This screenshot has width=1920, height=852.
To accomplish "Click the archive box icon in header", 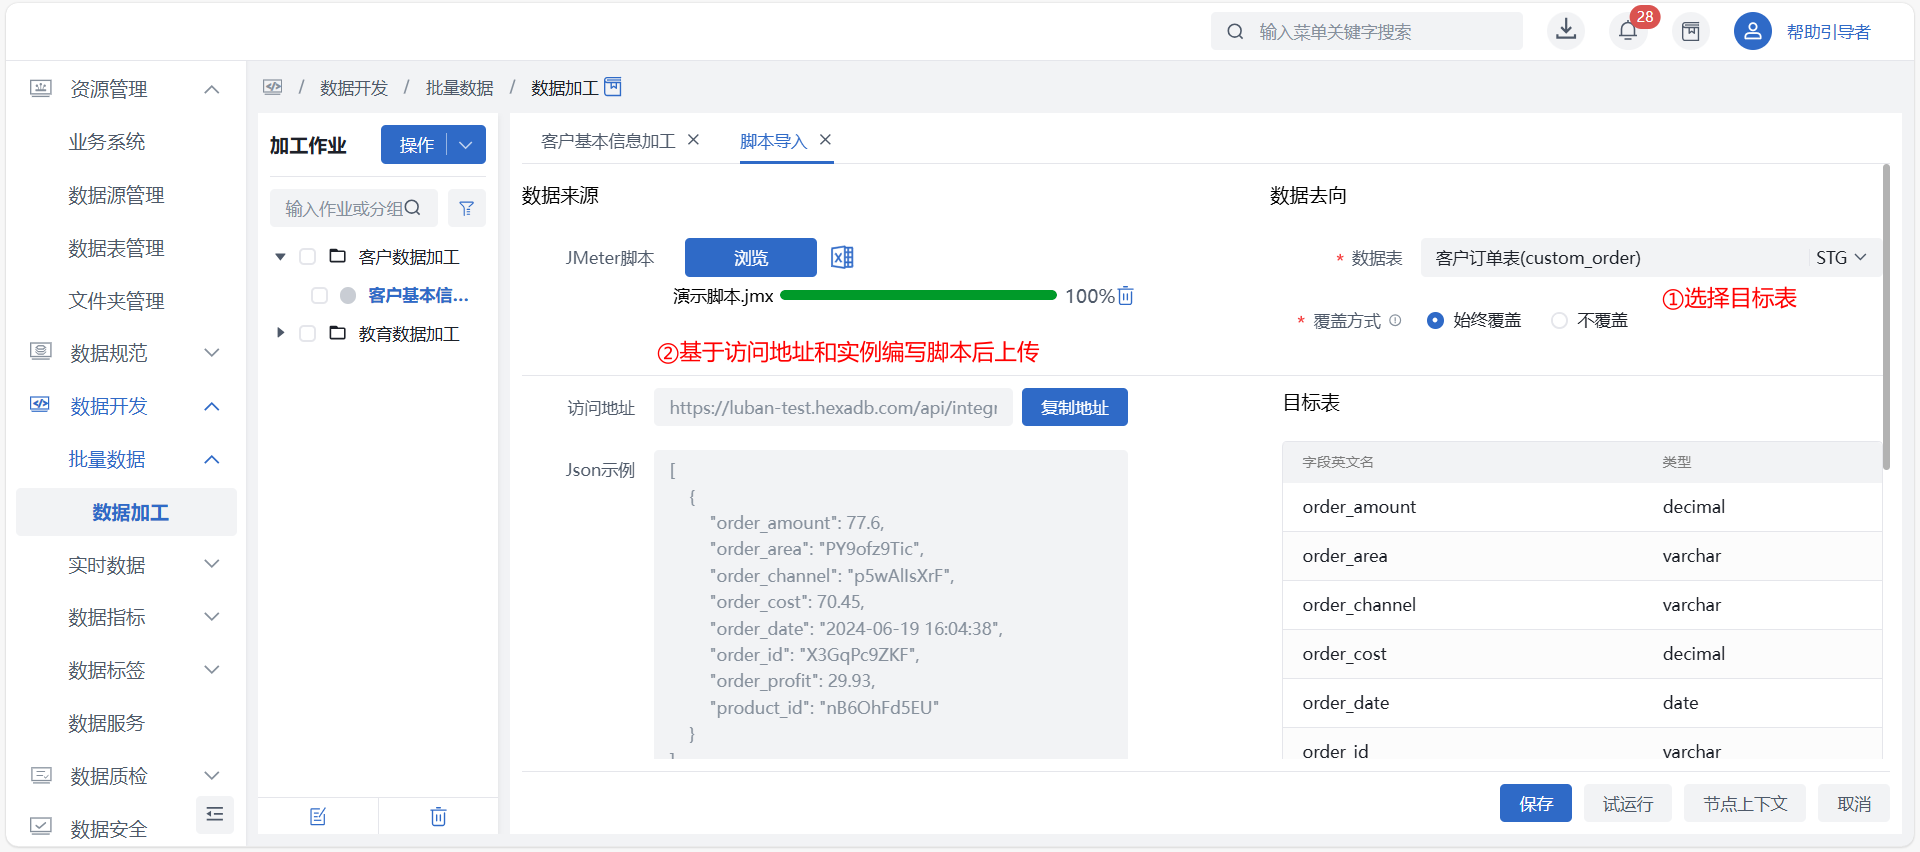I will click(1690, 31).
